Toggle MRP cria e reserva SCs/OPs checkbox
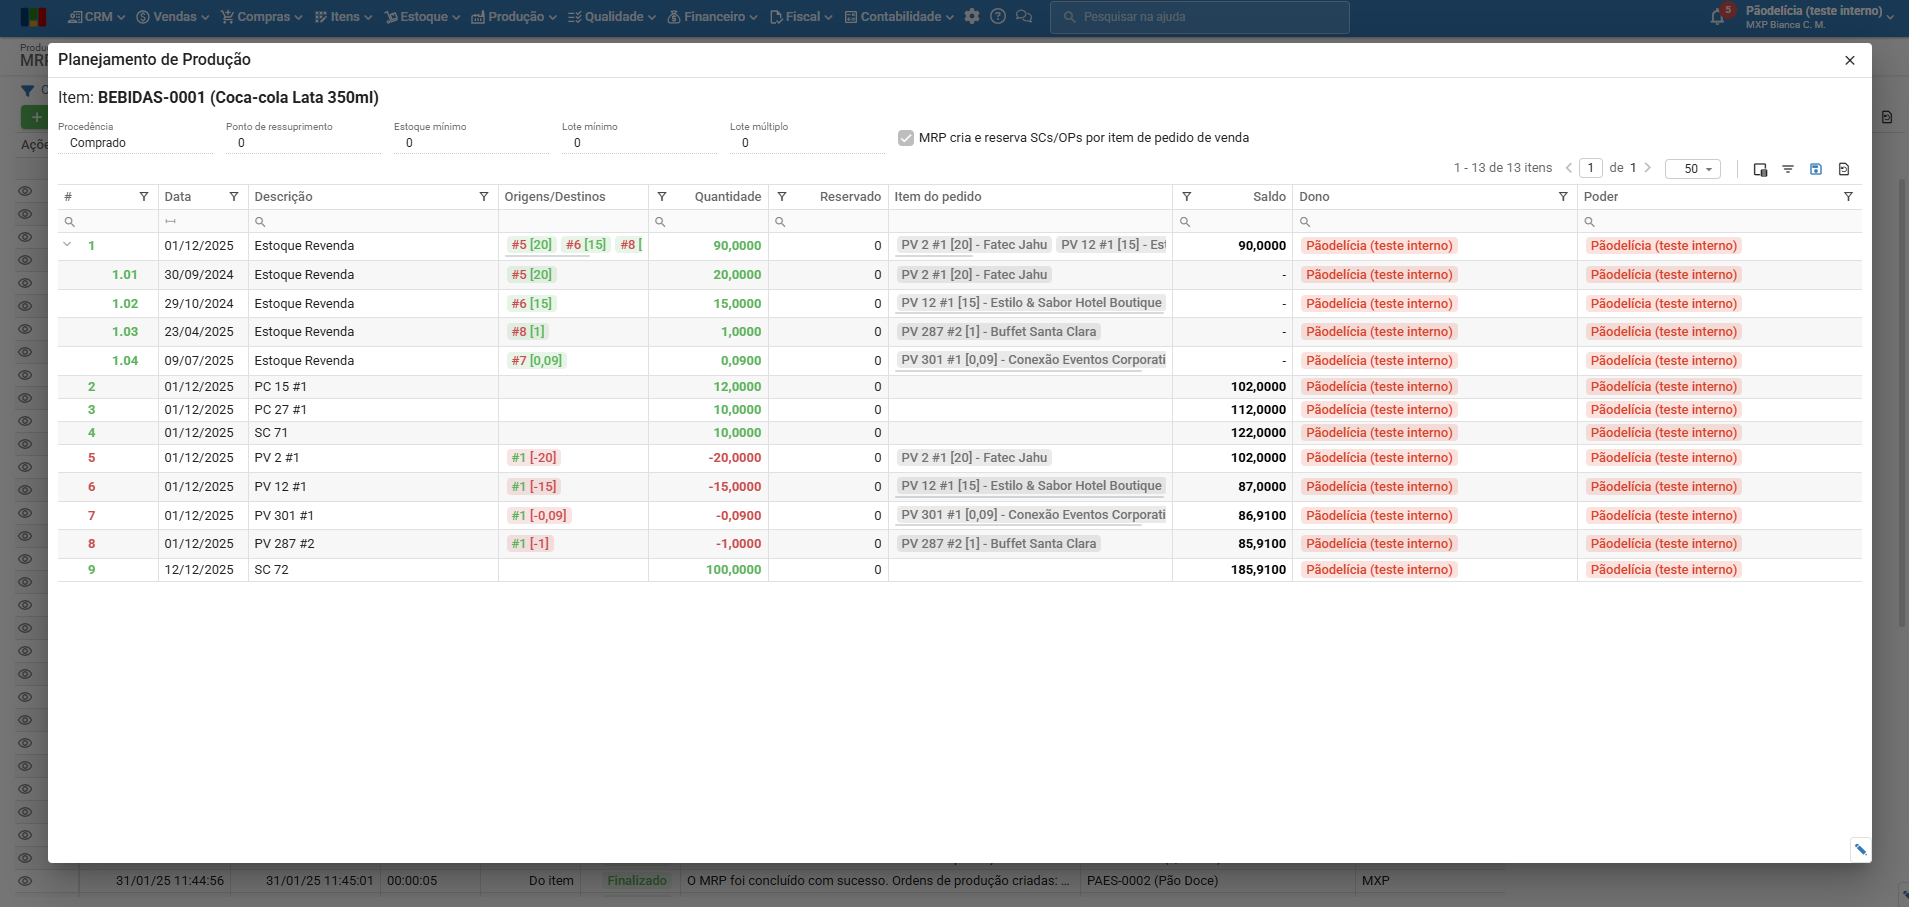The image size is (1909, 907). point(906,138)
